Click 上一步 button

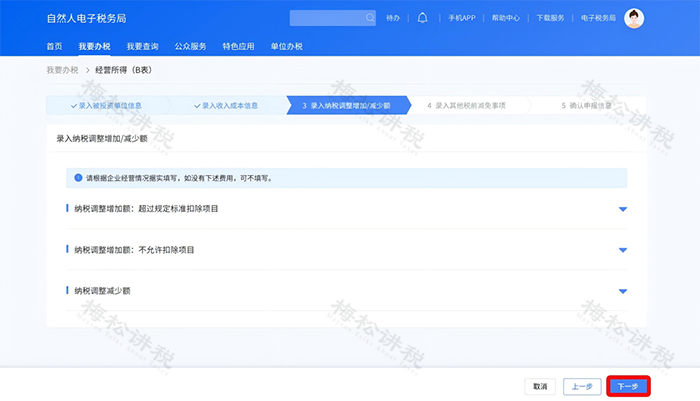pyautogui.click(x=582, y=386)
